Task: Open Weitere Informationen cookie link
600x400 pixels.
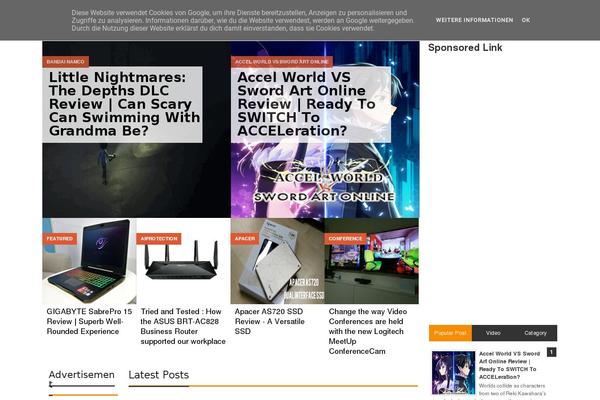Action: [474, 20]
